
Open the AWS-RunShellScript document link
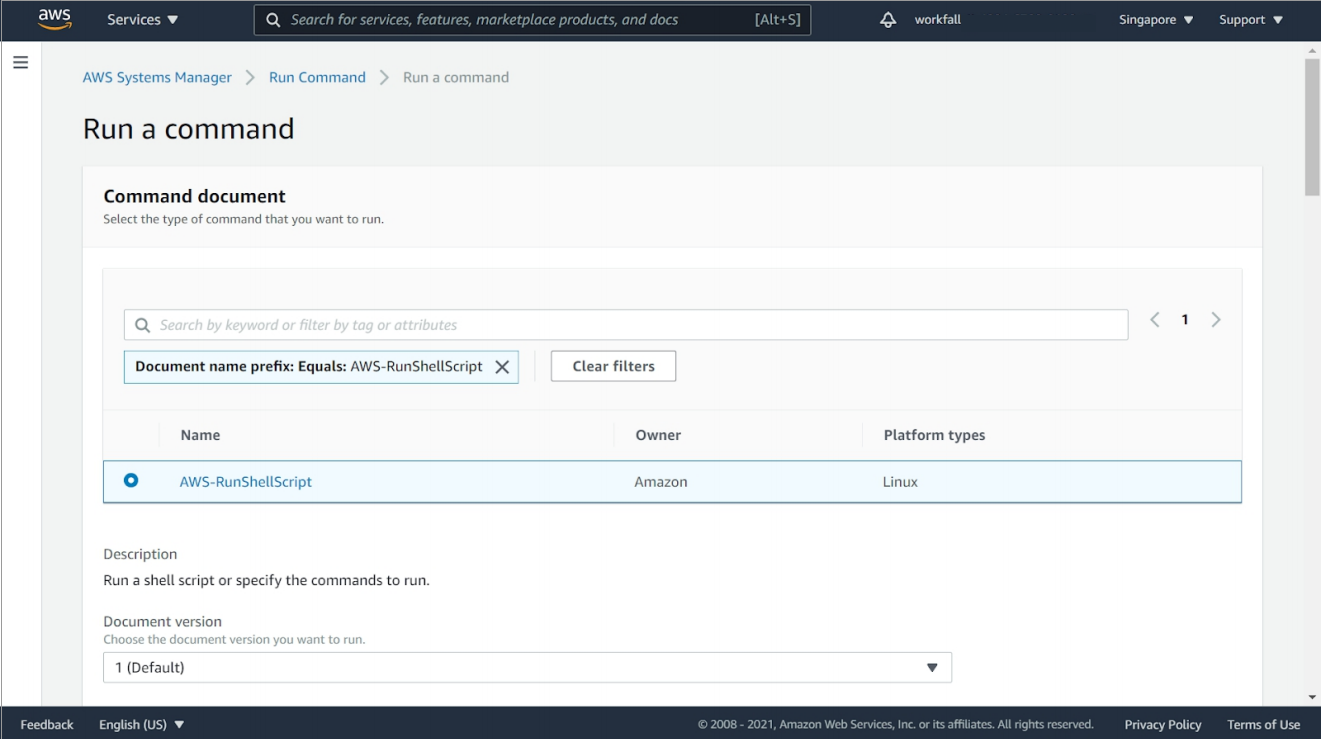(246, 482)
